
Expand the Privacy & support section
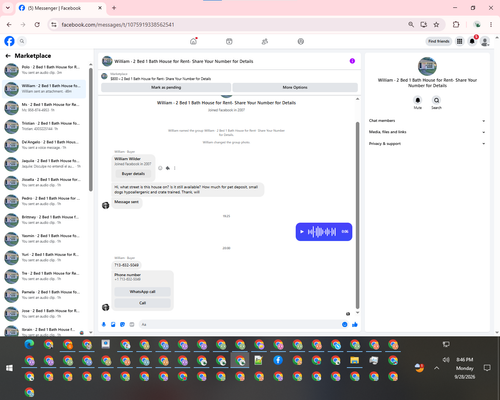tap(427, 144)
